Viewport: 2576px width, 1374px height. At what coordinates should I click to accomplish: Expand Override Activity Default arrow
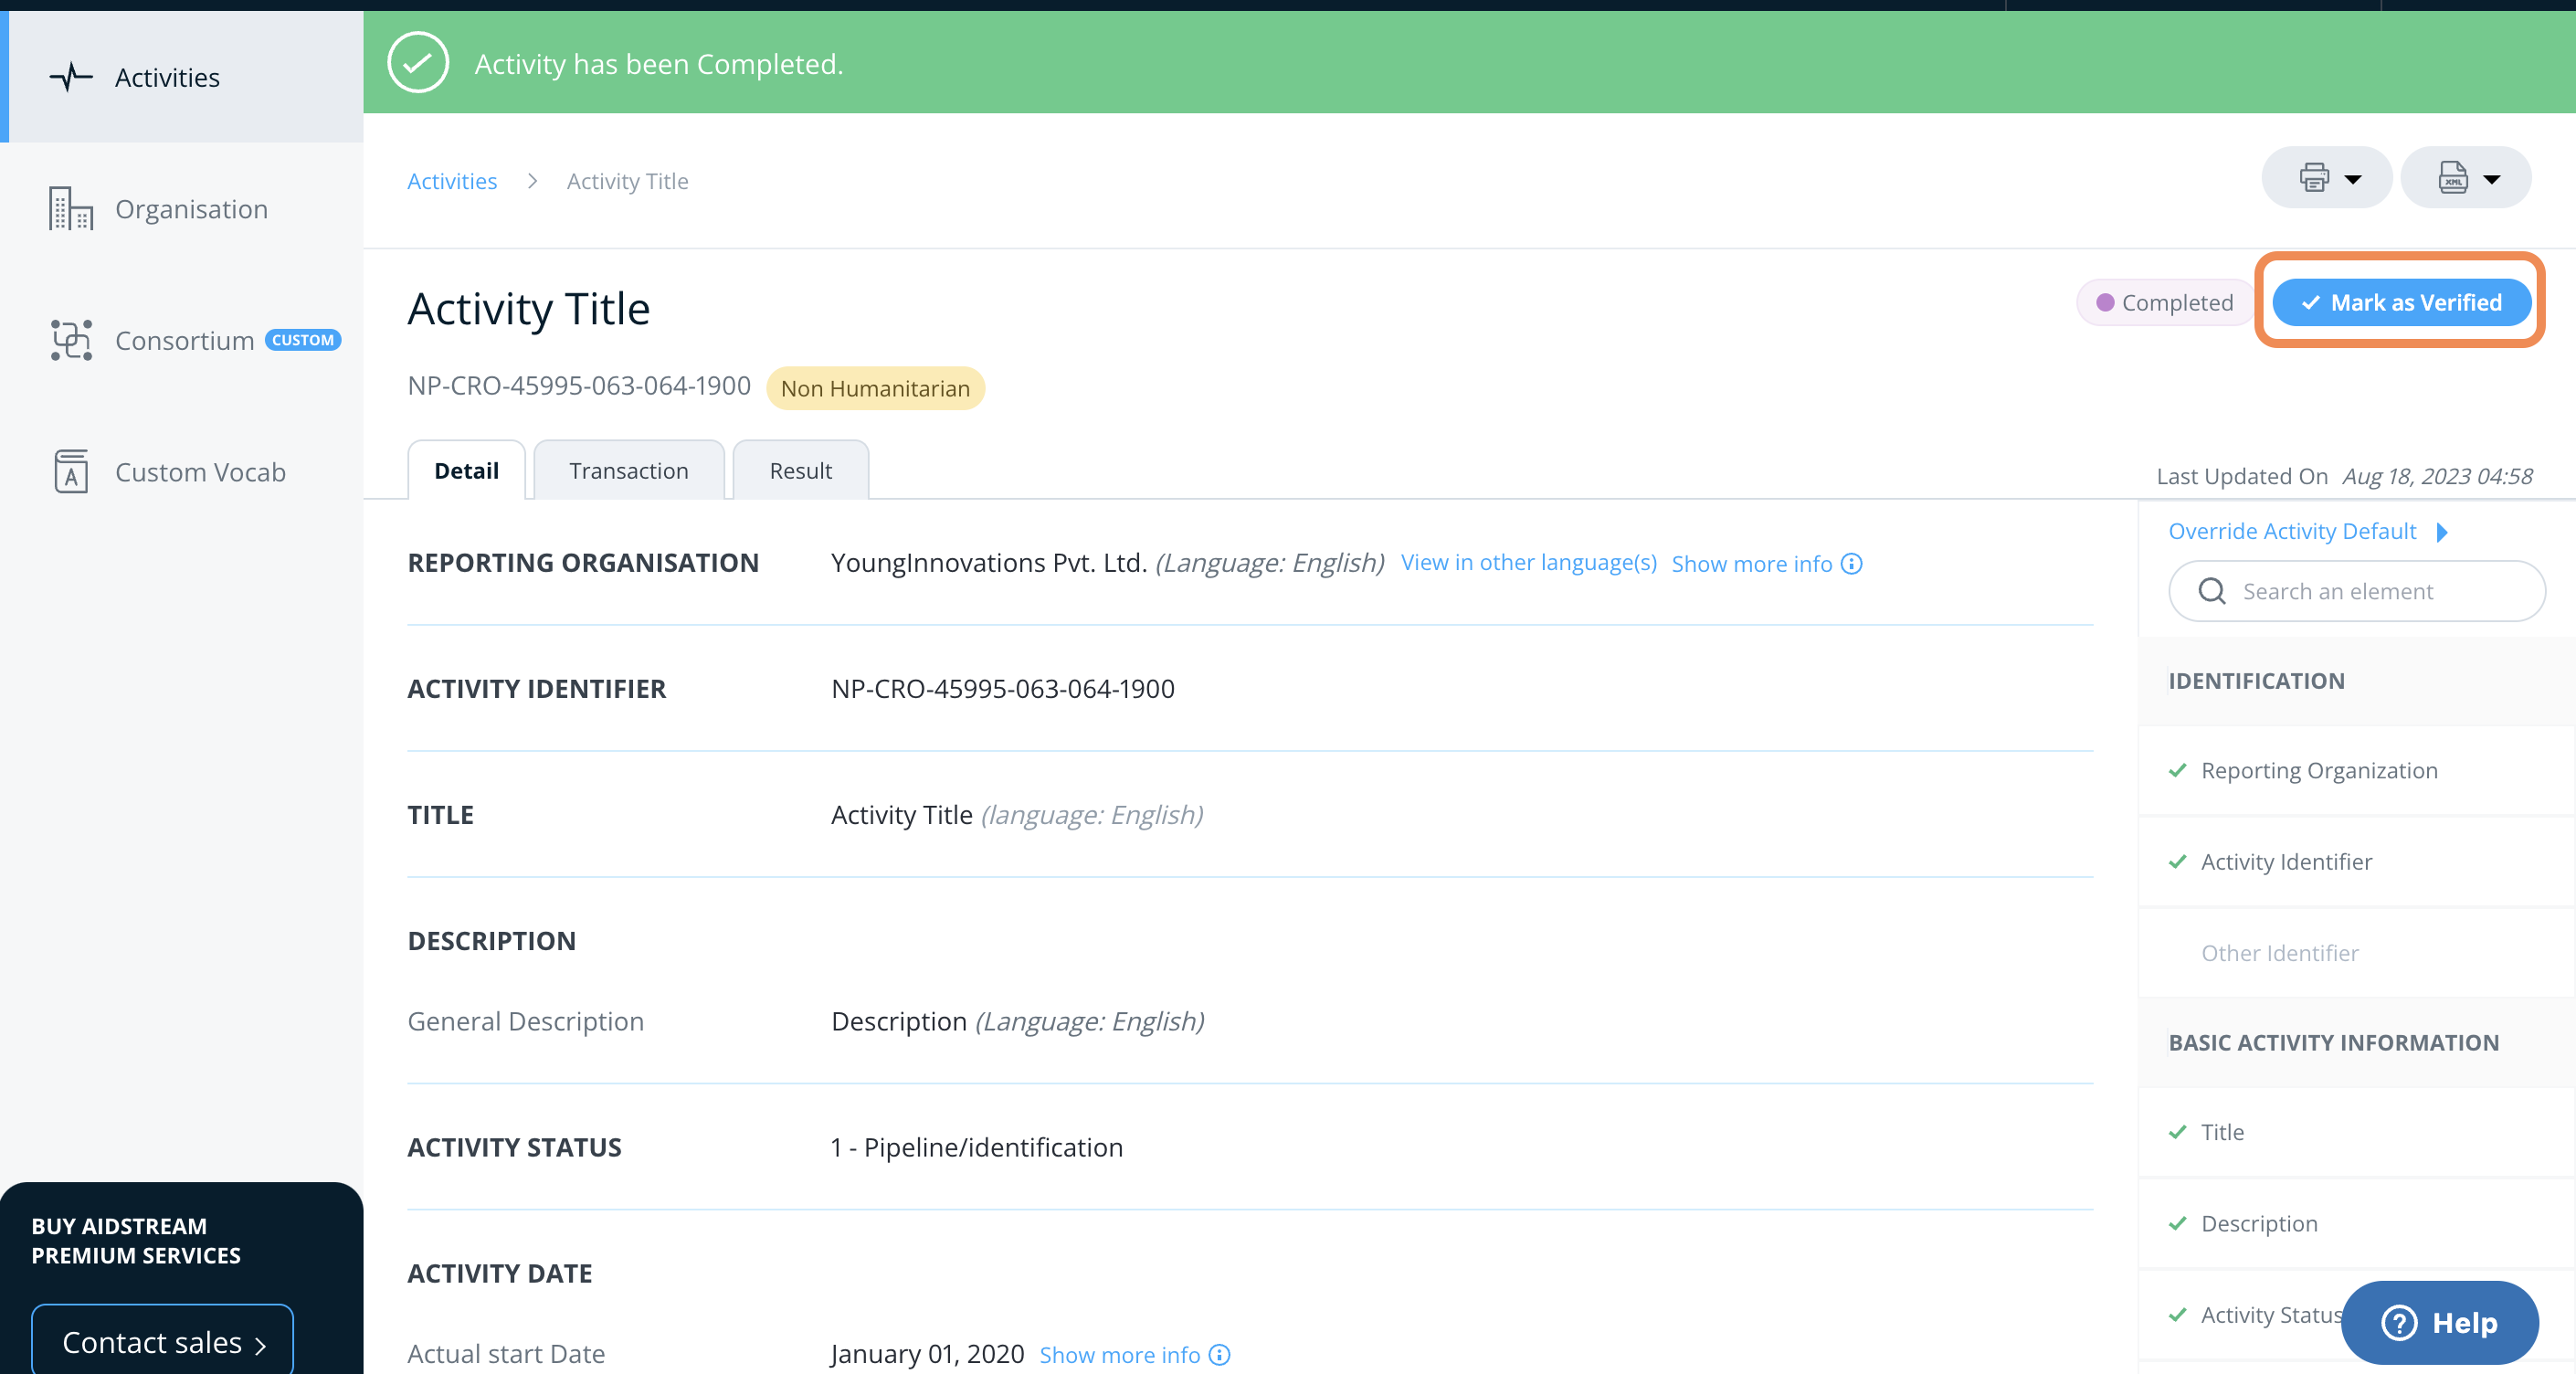[x=2442, y=532]
